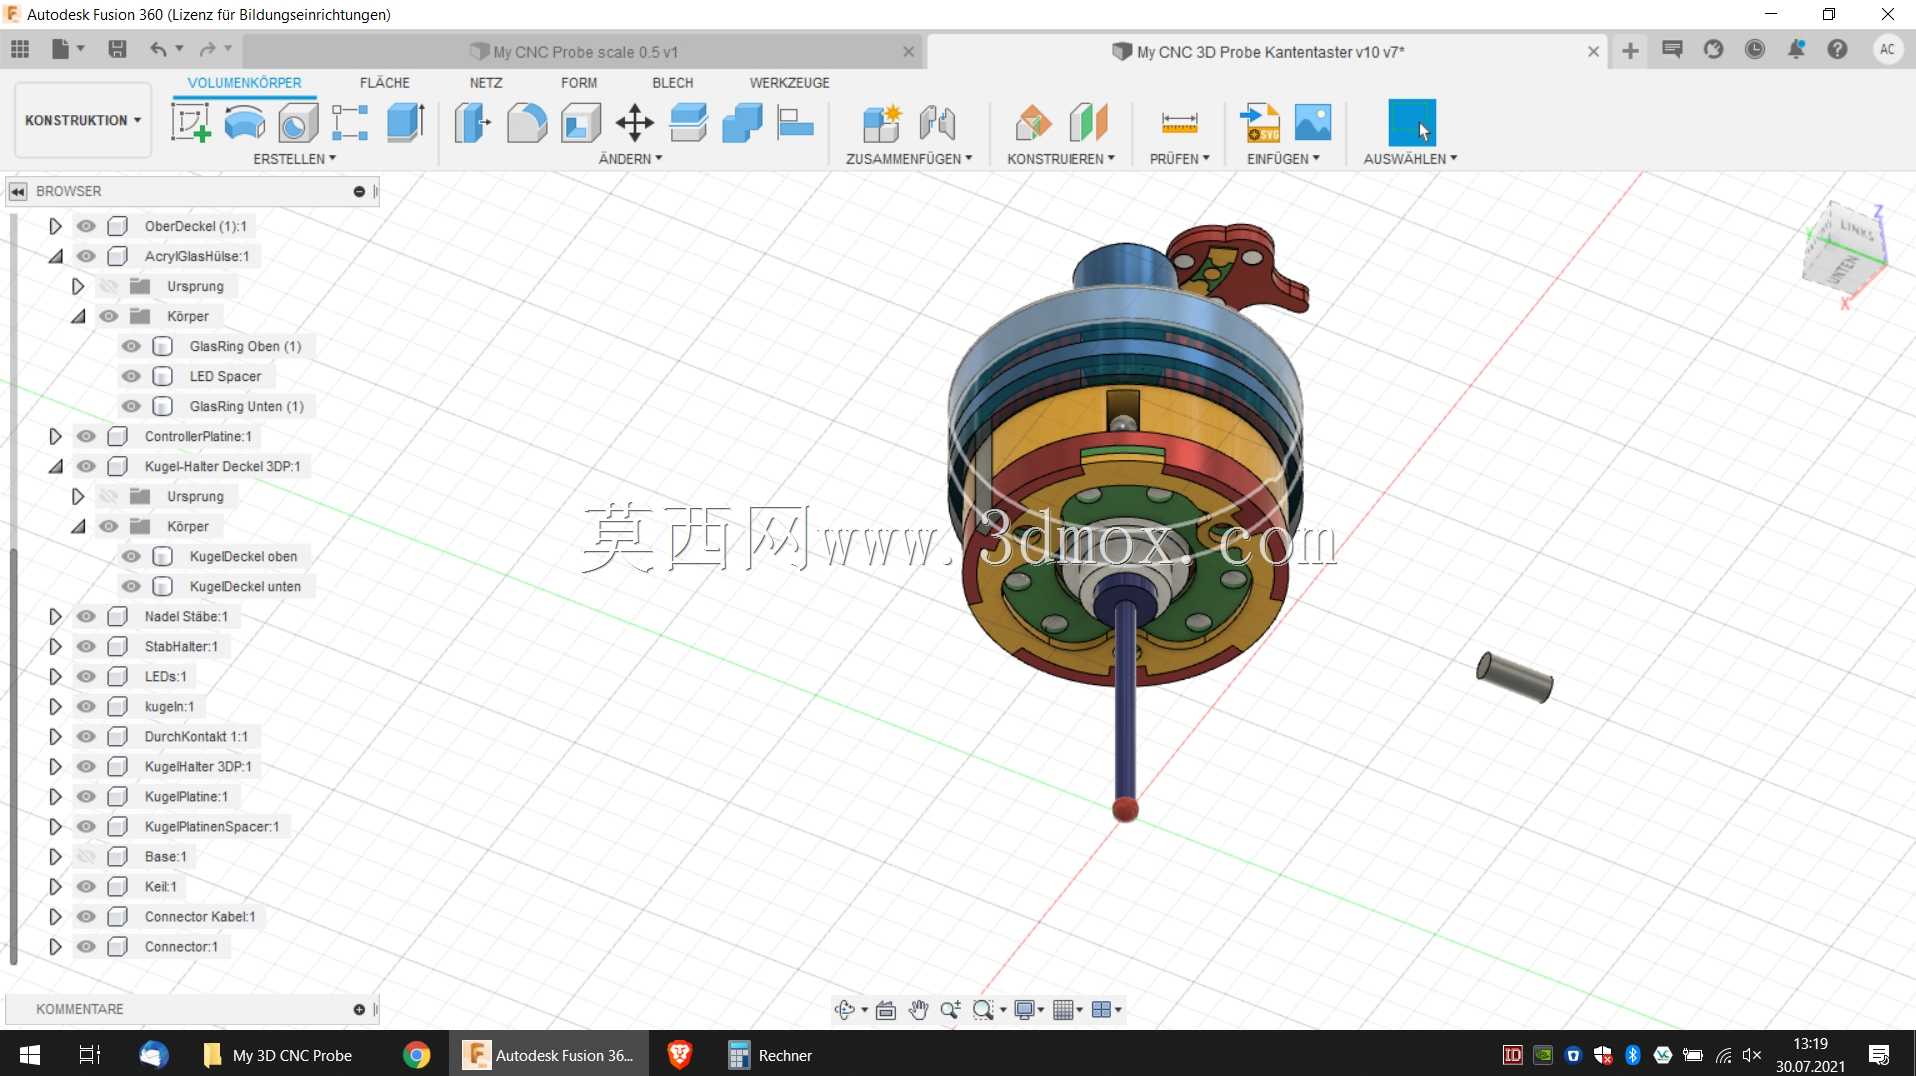Hide the LED Spacer body
Screen dimensions: 1916x1076
131,376
